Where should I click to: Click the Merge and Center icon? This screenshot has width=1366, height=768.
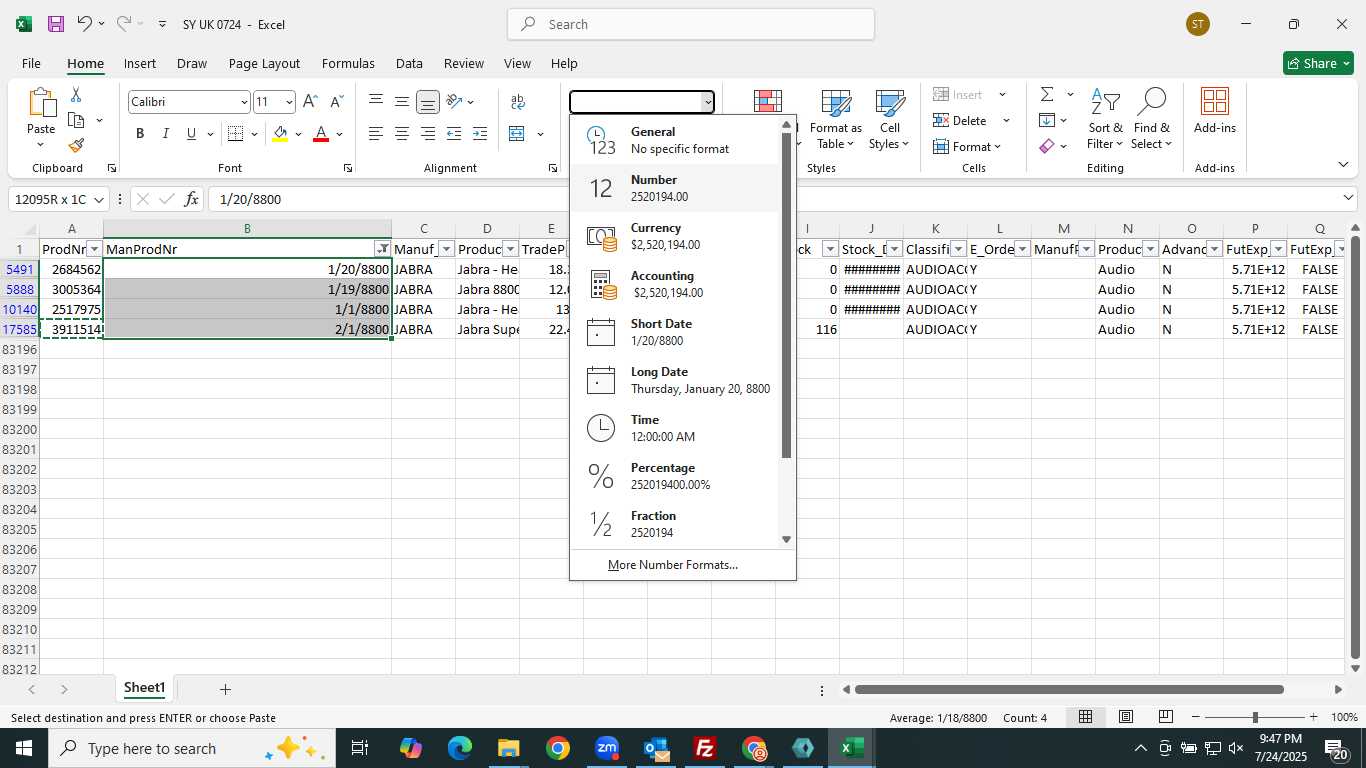[517, 134]
